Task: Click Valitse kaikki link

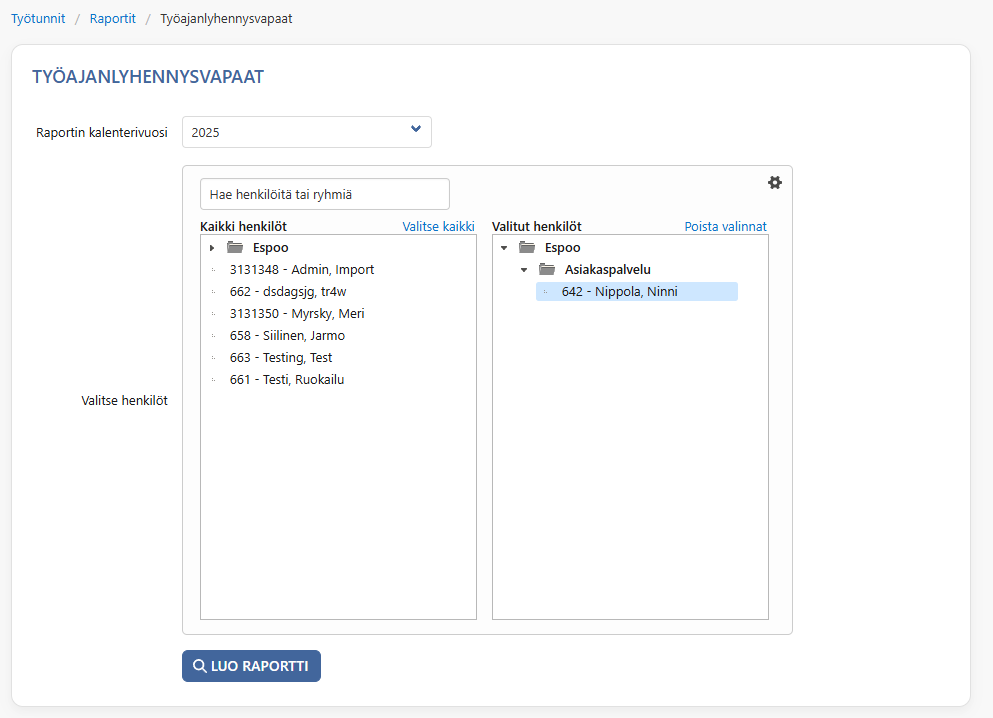Action: click(438, 226)
